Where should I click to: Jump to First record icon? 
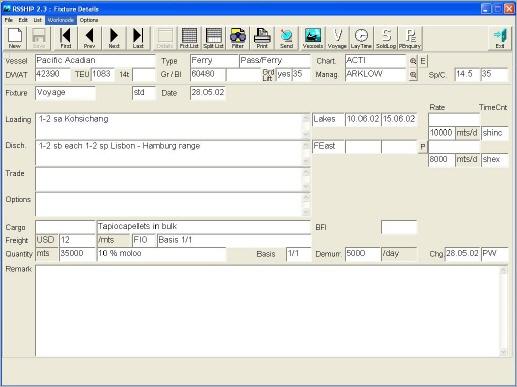[x=66, y=38]
